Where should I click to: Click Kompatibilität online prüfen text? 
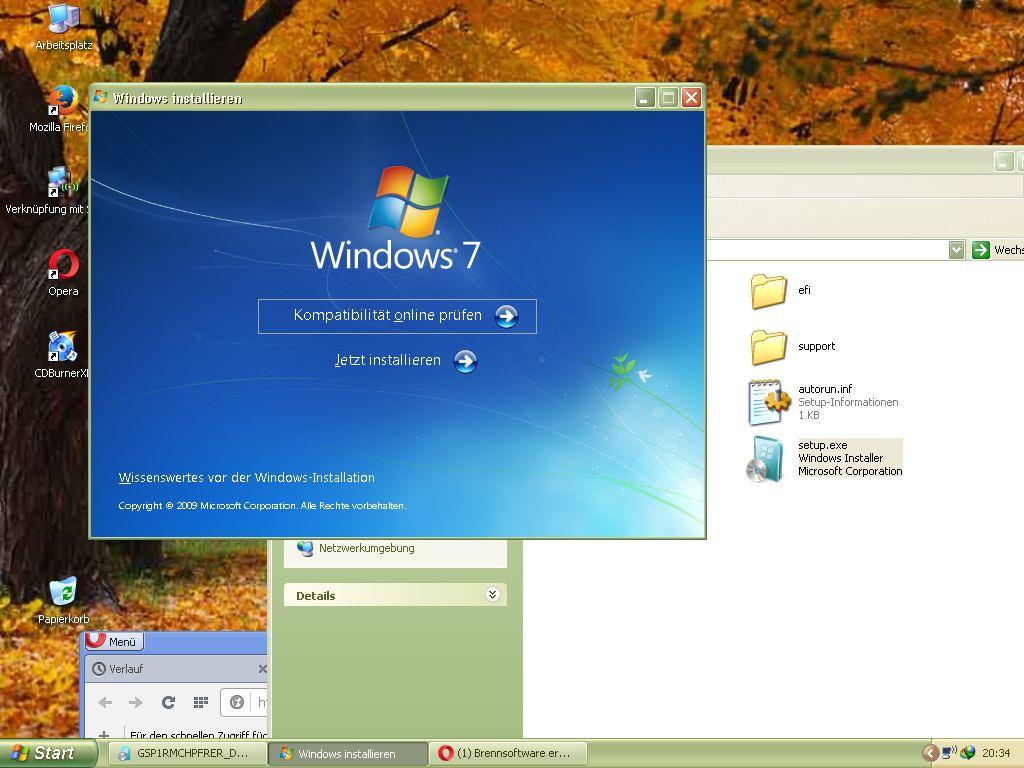(387, 315)
